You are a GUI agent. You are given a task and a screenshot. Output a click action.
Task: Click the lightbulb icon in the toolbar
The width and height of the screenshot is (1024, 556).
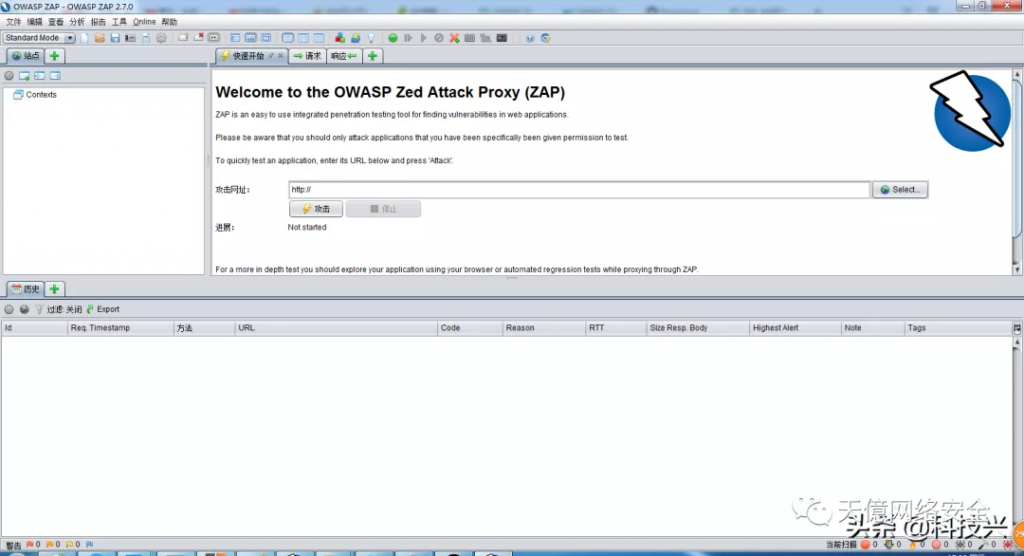(370, 38)
